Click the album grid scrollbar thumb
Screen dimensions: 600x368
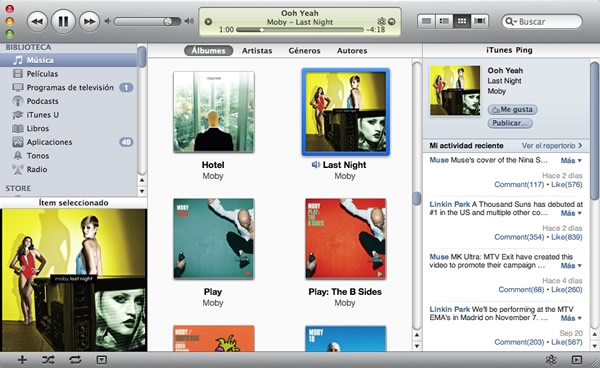pyautogui.click(x=417, y=198)
